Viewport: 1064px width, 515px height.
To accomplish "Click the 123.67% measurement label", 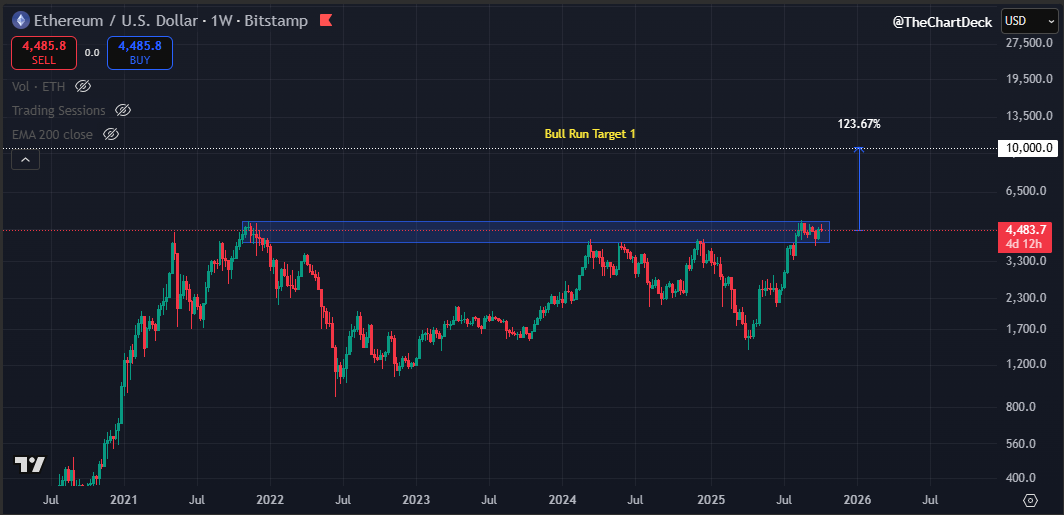I will click(860, 124).
